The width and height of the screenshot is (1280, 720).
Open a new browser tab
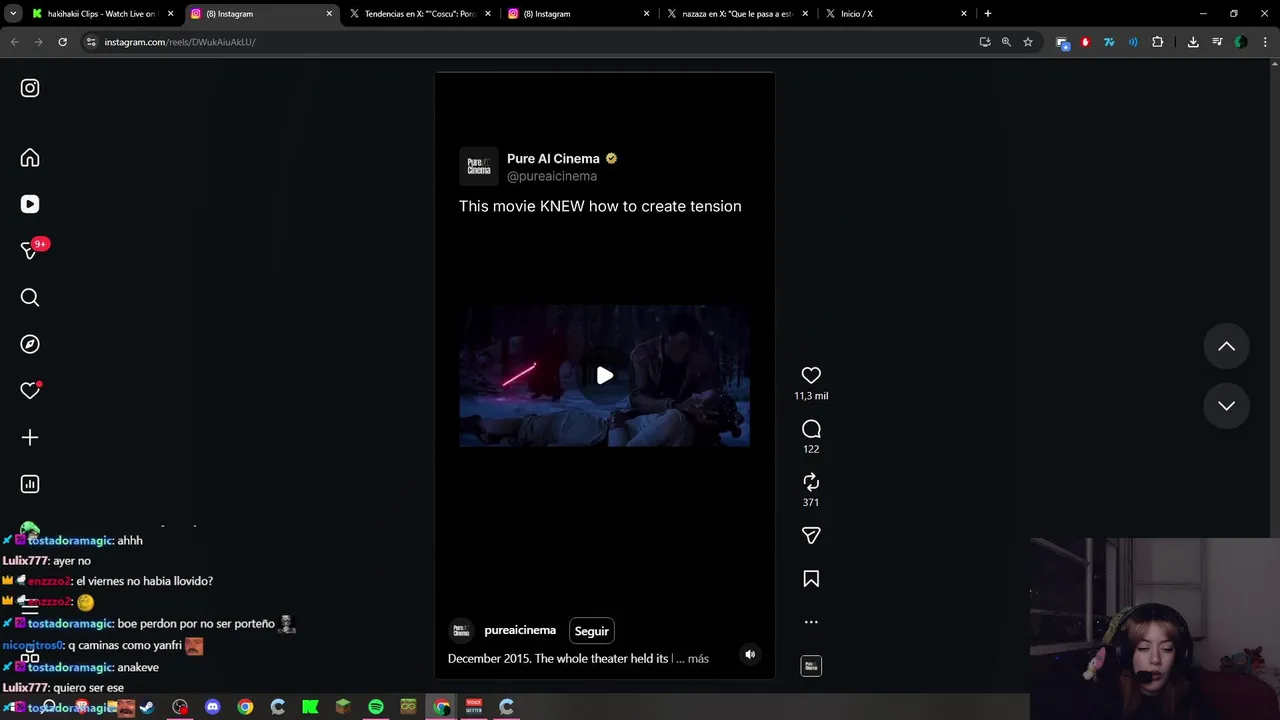coord(988,14)
